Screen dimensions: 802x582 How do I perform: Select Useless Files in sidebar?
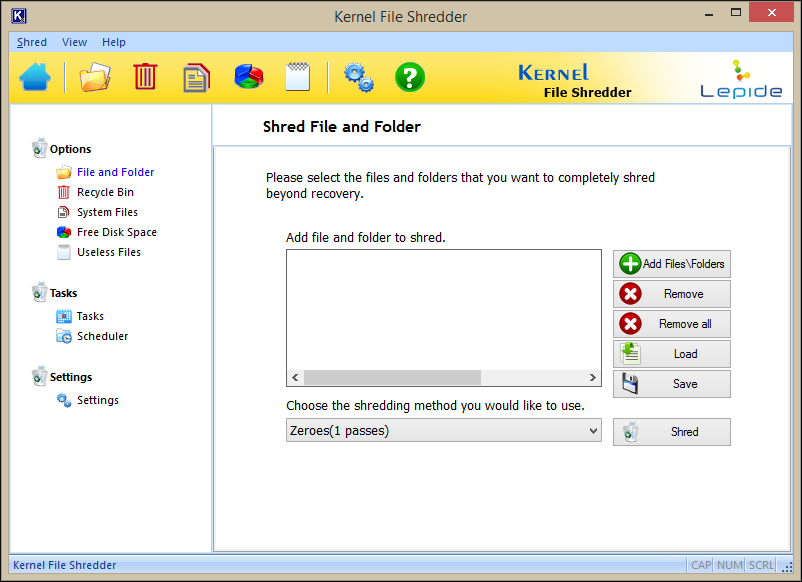tap(109, 252)
